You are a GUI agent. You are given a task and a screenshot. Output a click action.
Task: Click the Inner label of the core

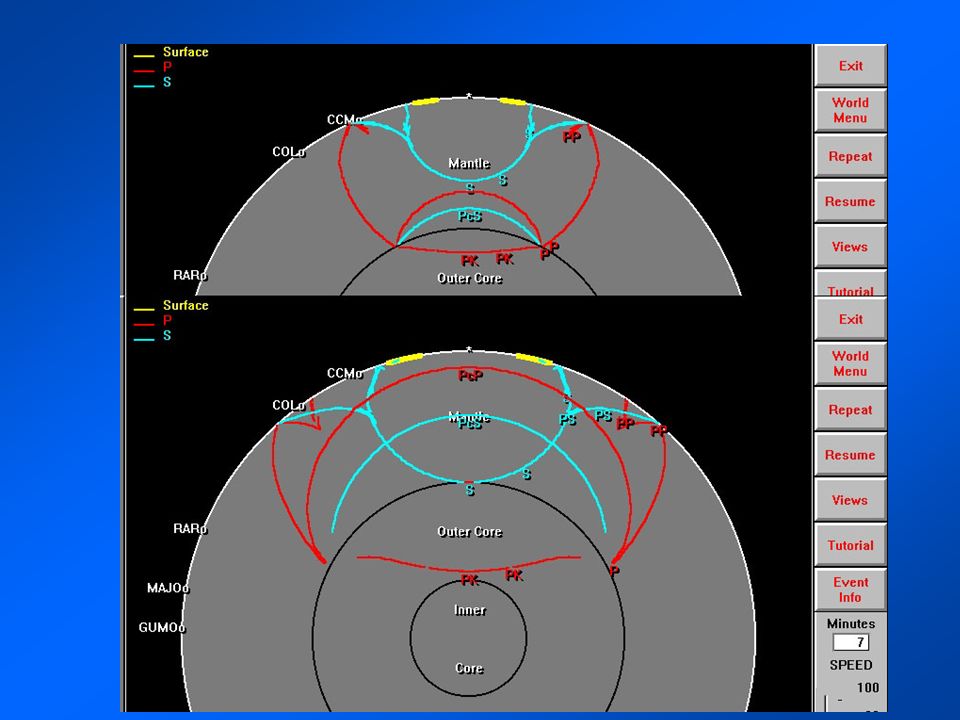470,610
